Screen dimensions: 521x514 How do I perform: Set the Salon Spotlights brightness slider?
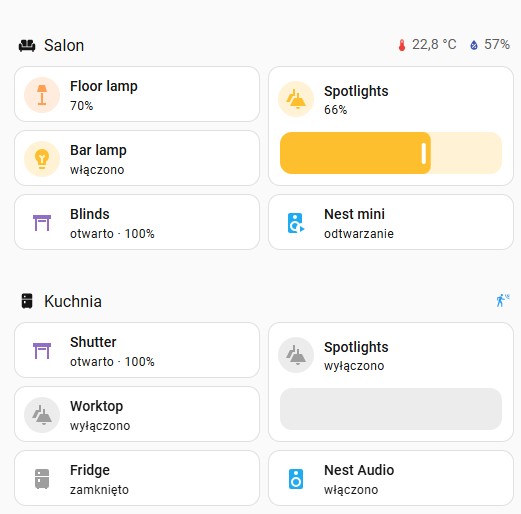391,153
